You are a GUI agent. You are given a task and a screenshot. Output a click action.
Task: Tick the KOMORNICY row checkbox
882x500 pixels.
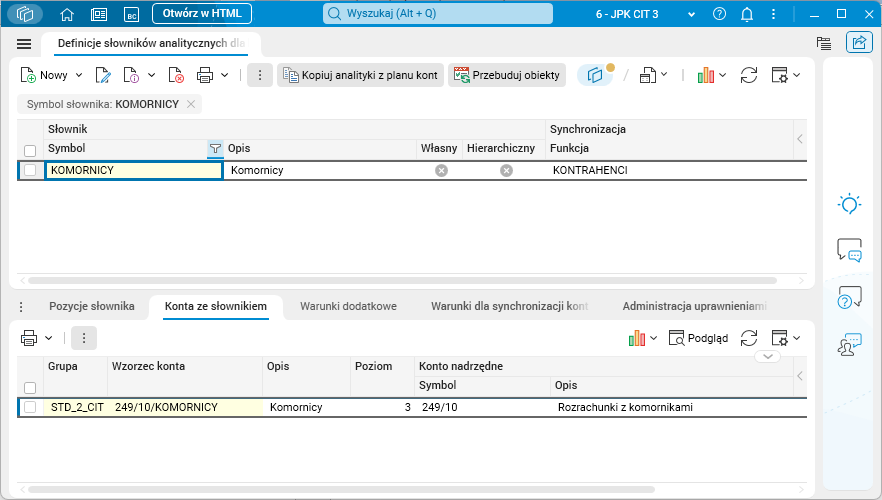coord(30,170)
